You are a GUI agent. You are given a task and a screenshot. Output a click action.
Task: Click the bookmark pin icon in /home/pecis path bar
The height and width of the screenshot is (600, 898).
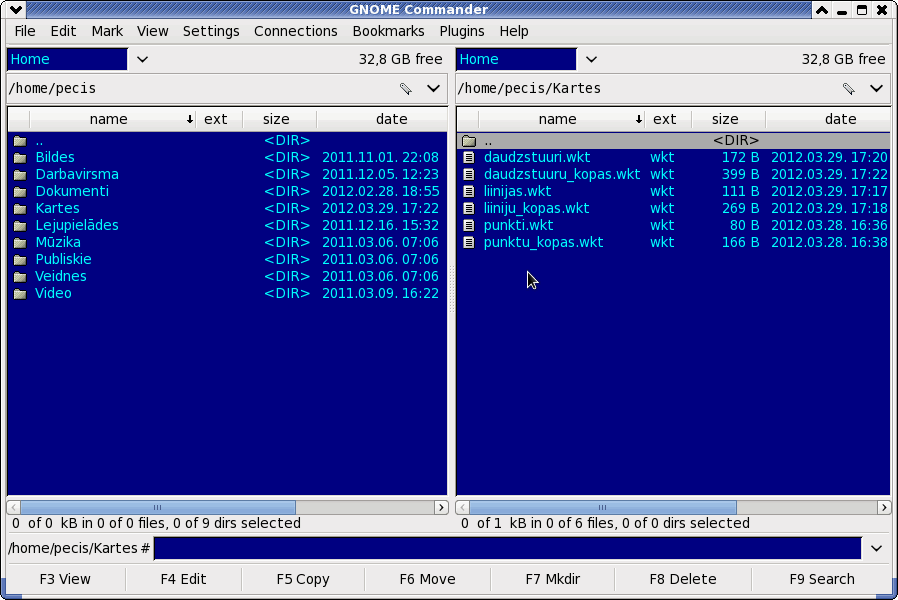(x=405, y=89)
